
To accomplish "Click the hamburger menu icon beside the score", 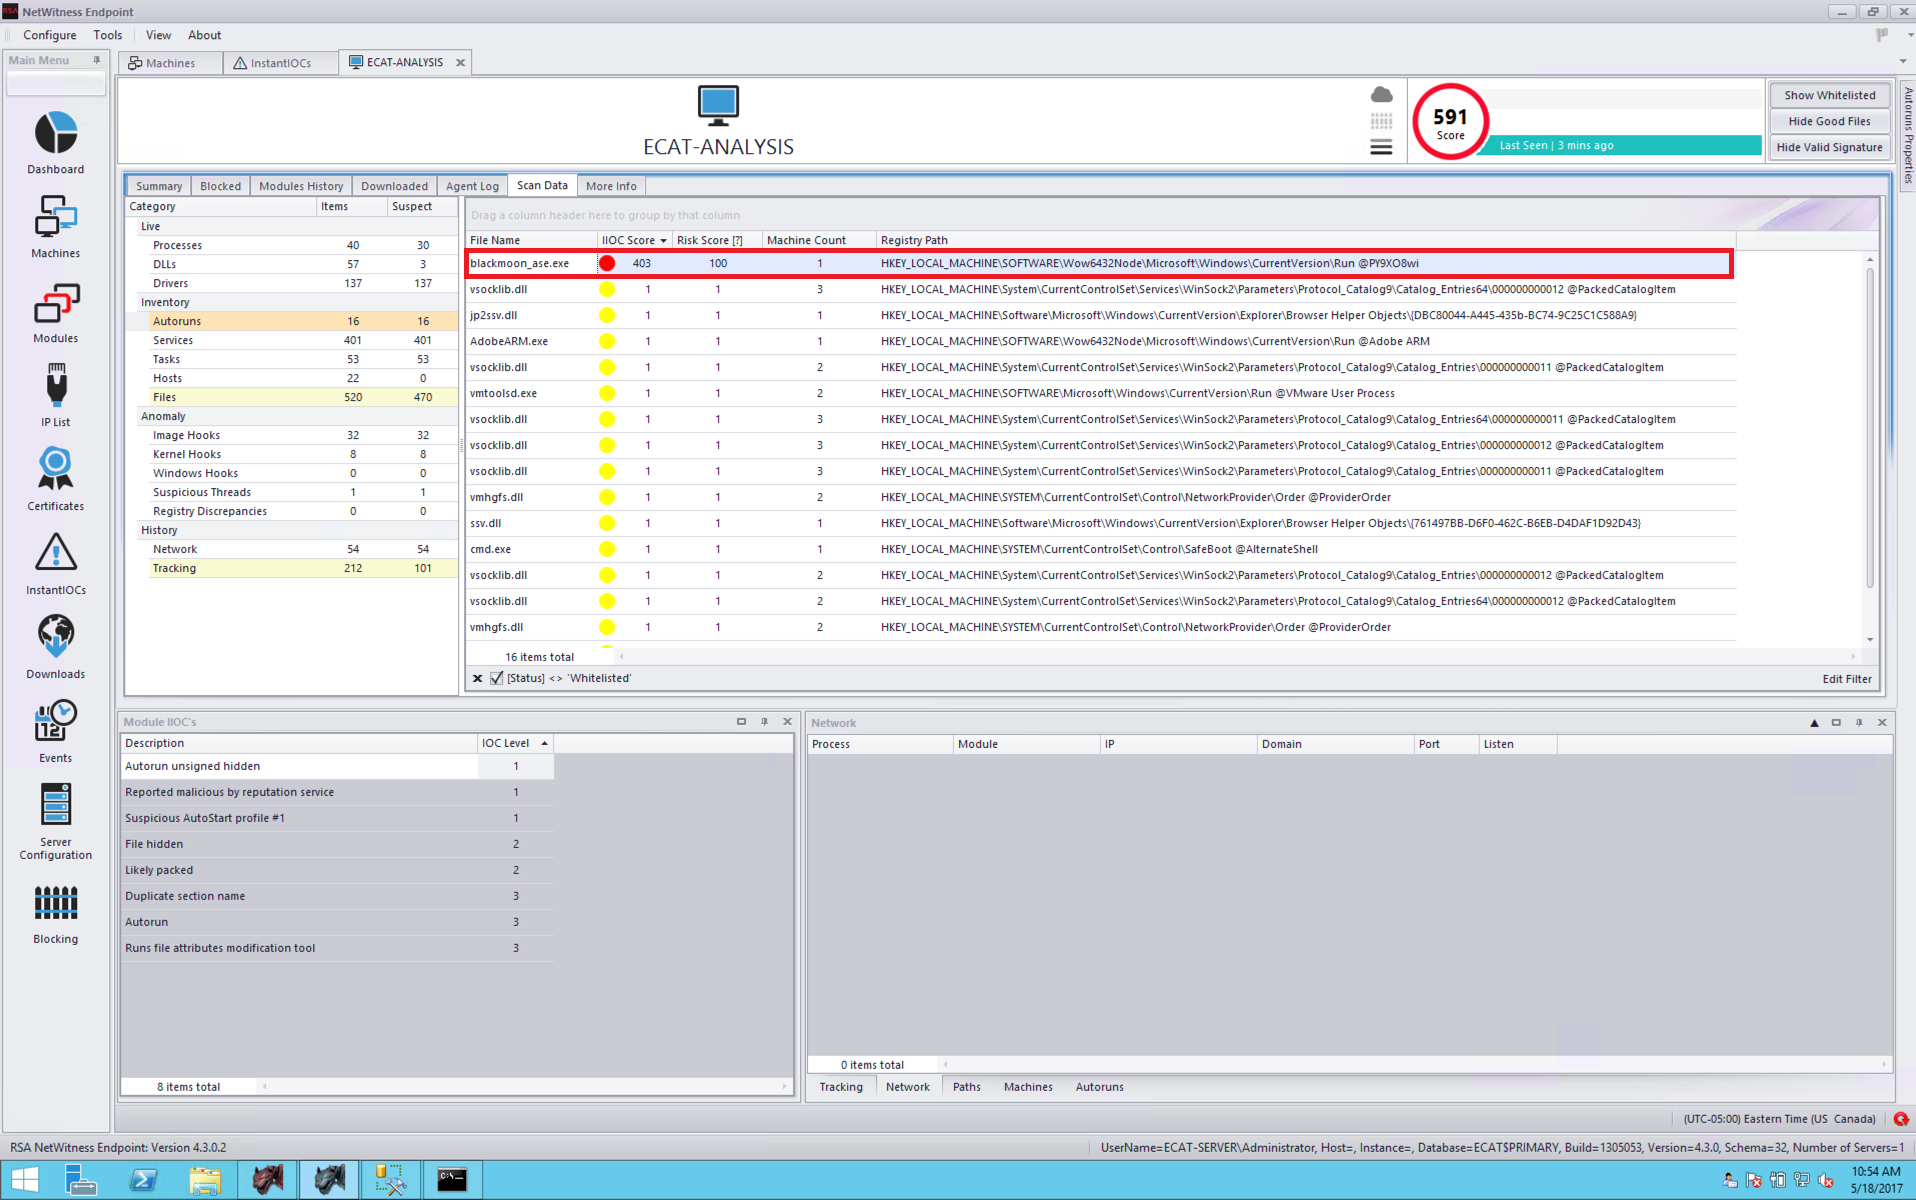I will [x=1381, y=148].
